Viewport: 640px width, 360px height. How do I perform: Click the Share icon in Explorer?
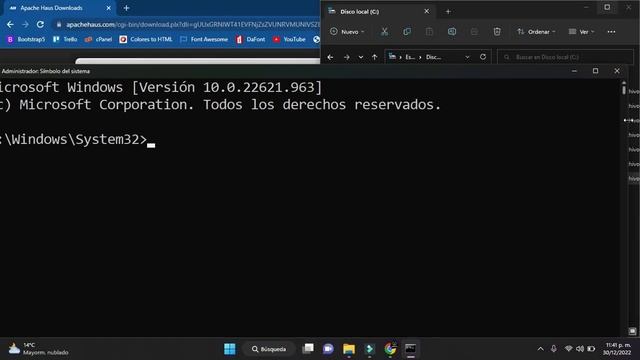474,32
